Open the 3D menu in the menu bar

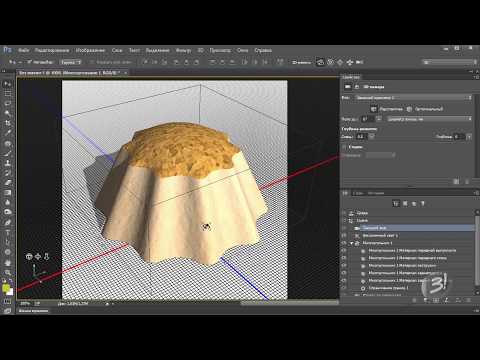201,50
